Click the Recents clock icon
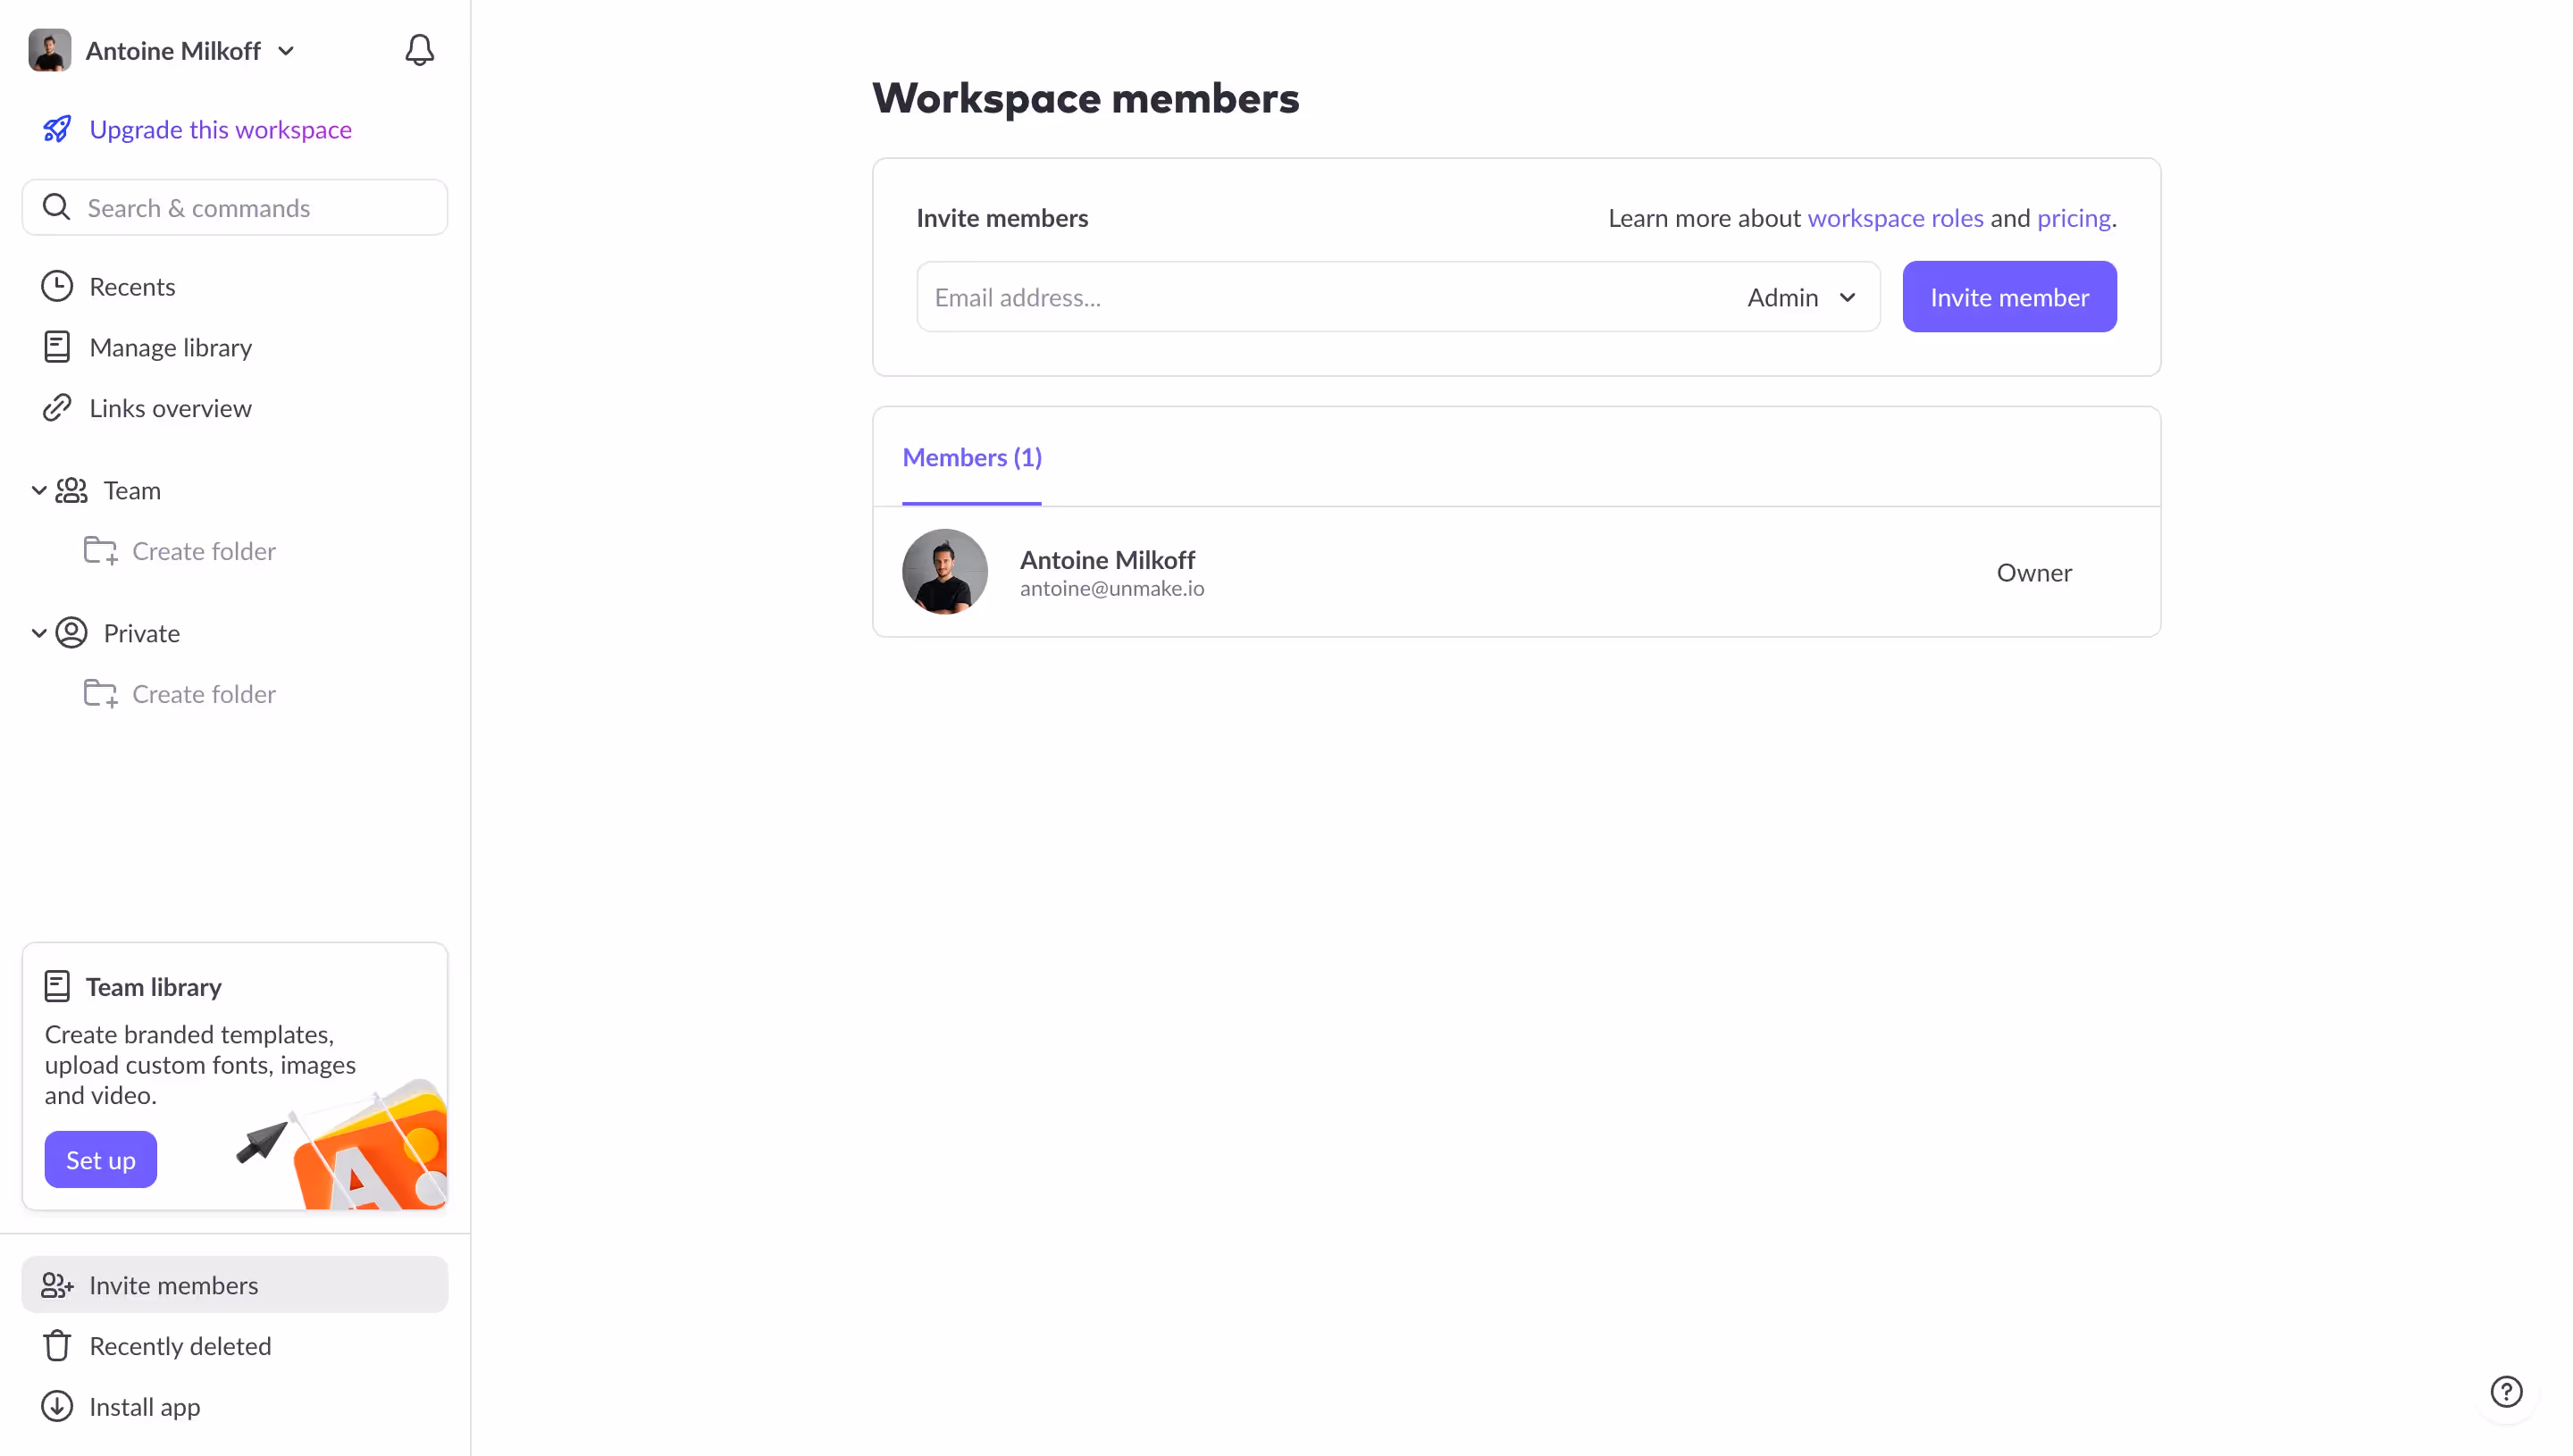 click(x=57, y=286)
